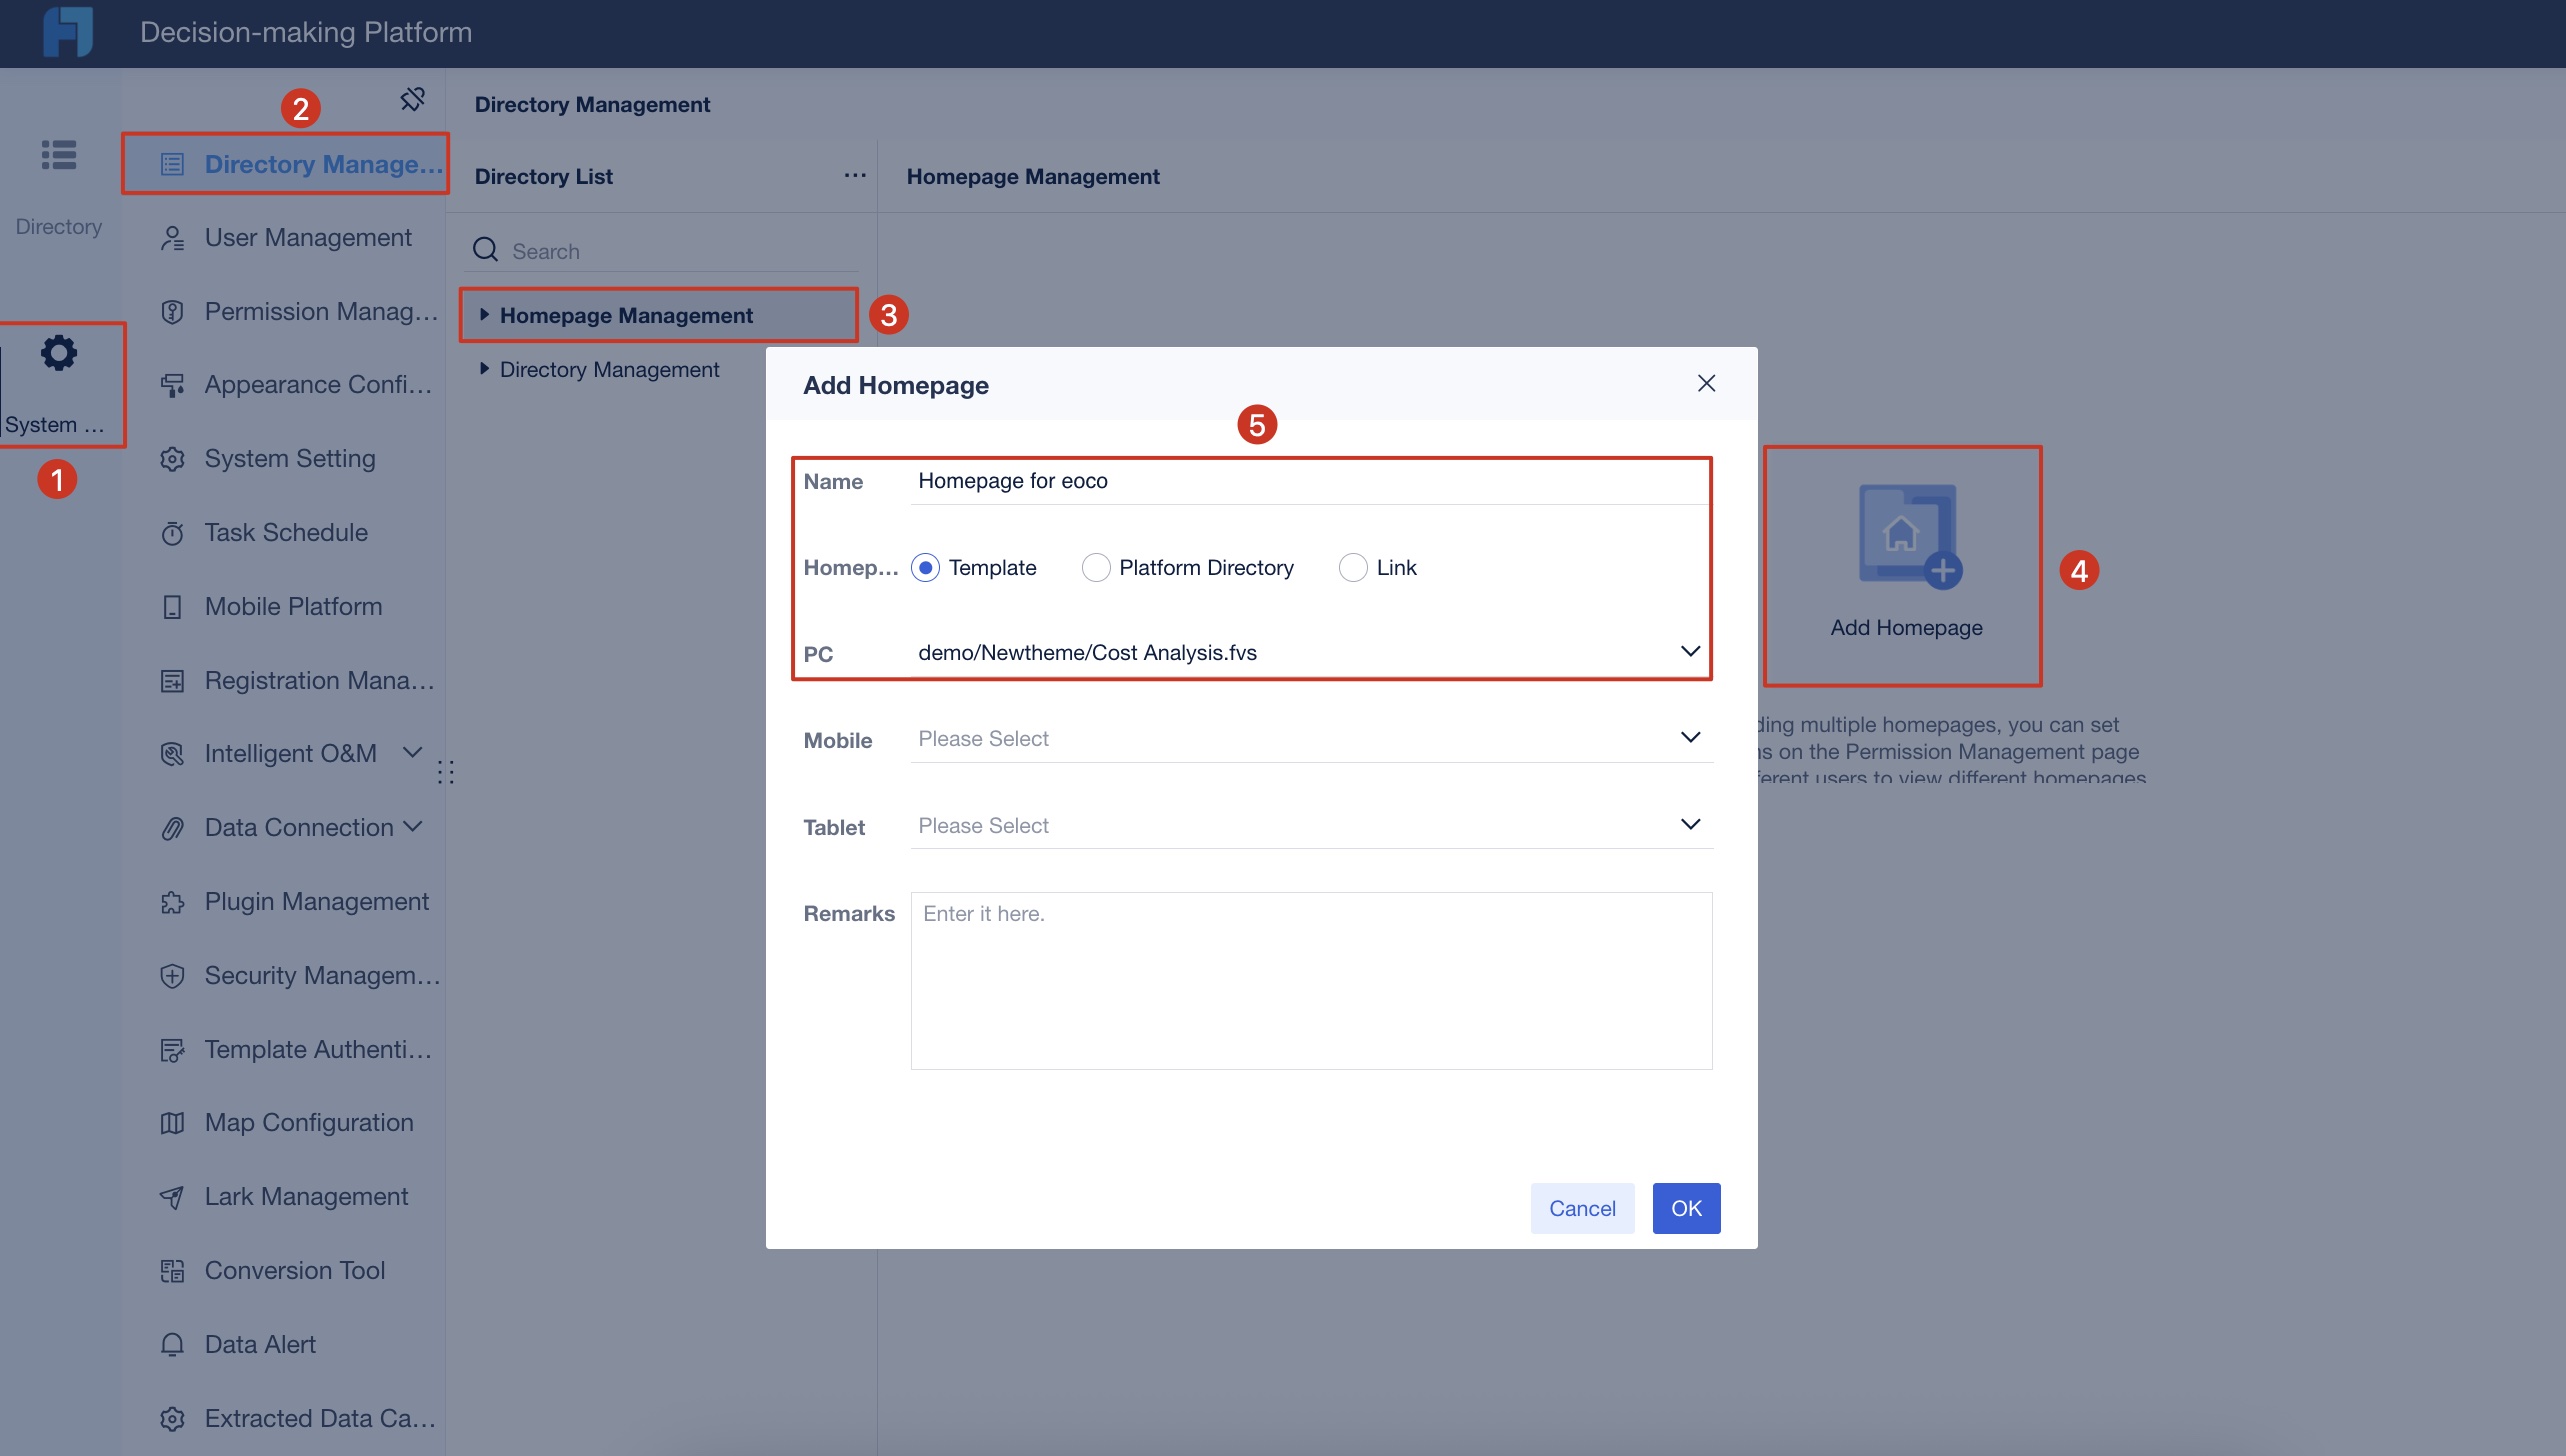Click the Task Schedule clock icon

click(172, 533)
